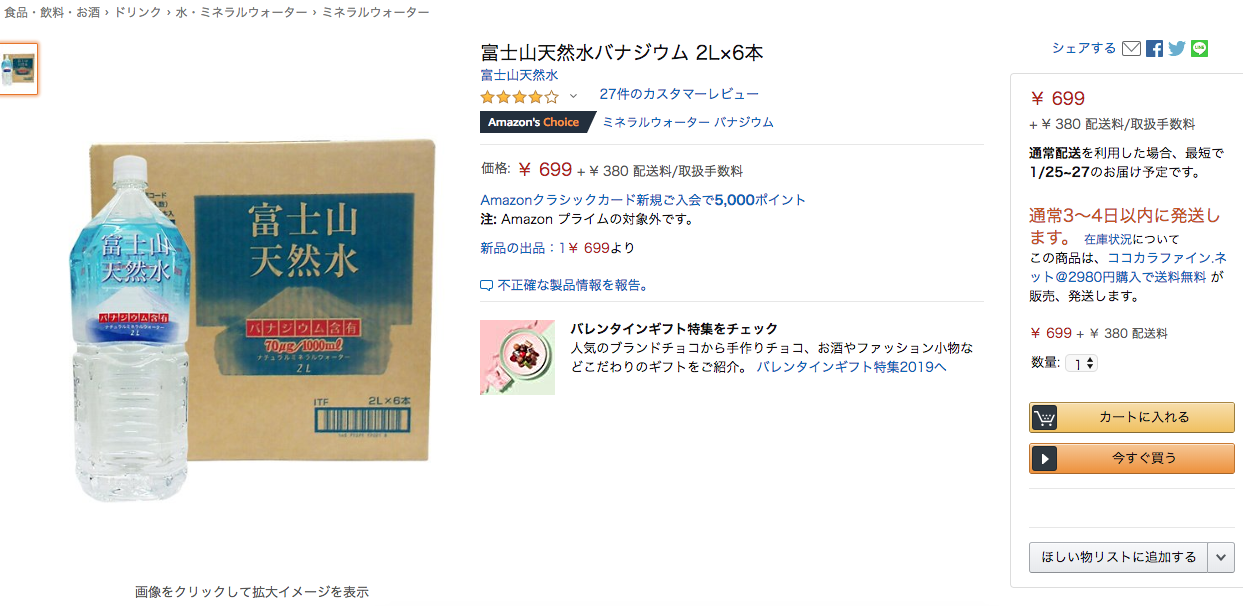Image resolution: width=1243 pixels, height=606 pixels.
Task: Click the 富士山天然水 brand link
Action: 519,75
